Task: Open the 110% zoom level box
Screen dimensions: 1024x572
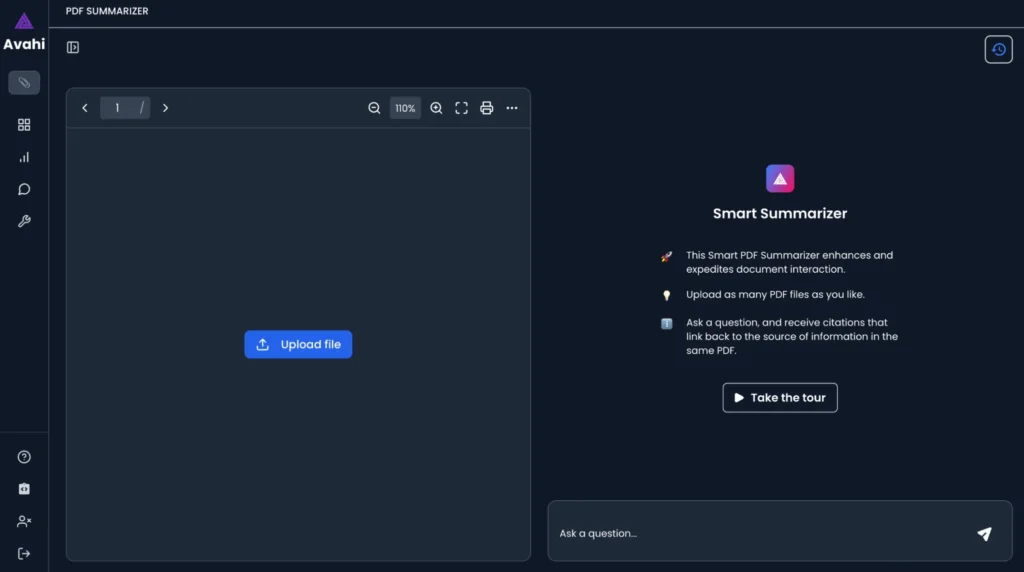Action: (x=405, y=108)
